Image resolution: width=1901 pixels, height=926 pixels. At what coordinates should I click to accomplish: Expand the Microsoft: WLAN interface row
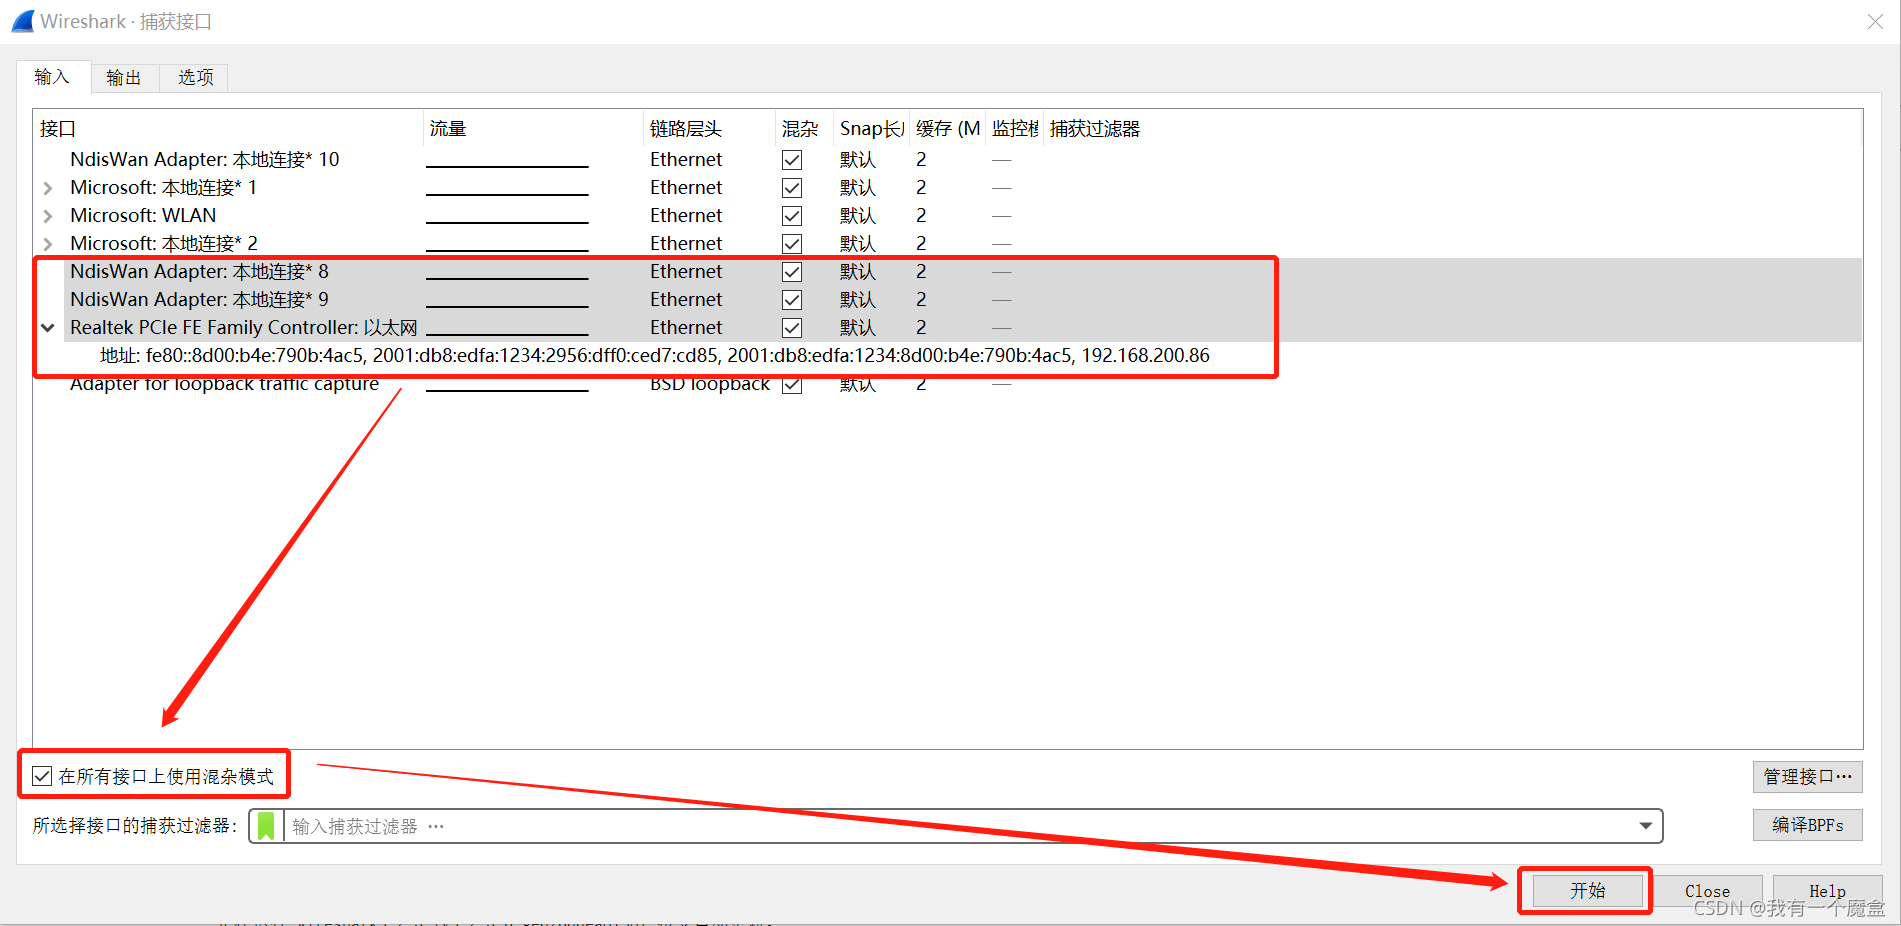tap(47, 216)
